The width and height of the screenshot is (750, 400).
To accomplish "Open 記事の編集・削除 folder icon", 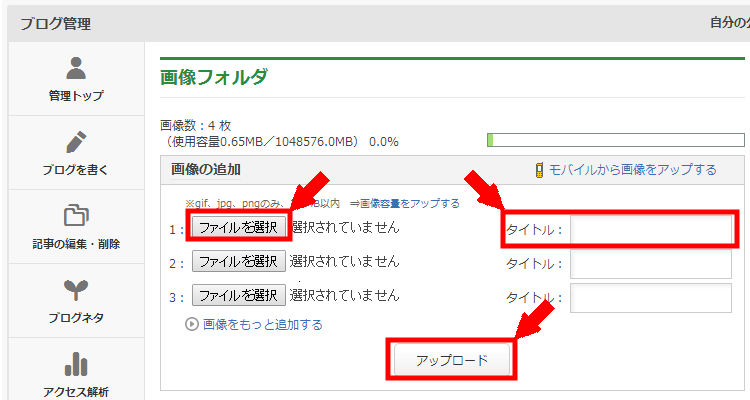I will pos(76,215).
